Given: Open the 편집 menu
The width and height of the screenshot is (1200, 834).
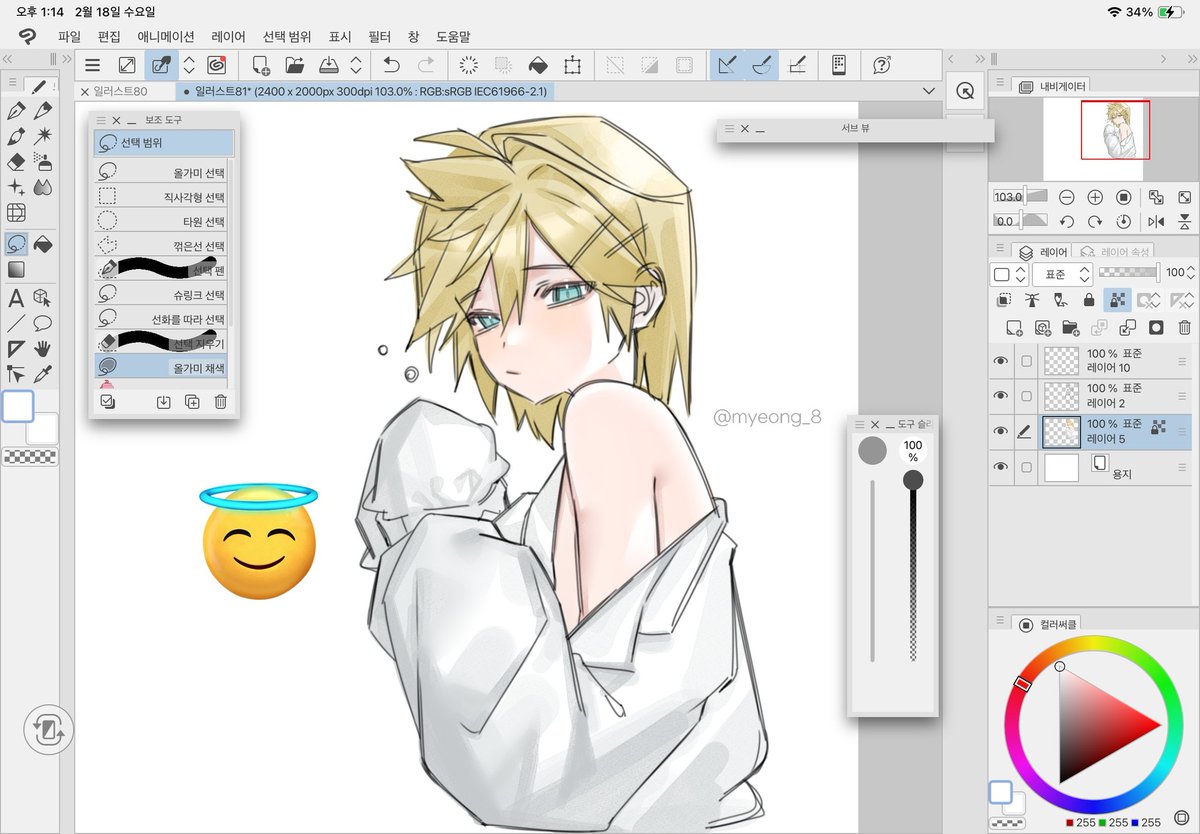Looking at the screenshot, I should tap(109, 36).
